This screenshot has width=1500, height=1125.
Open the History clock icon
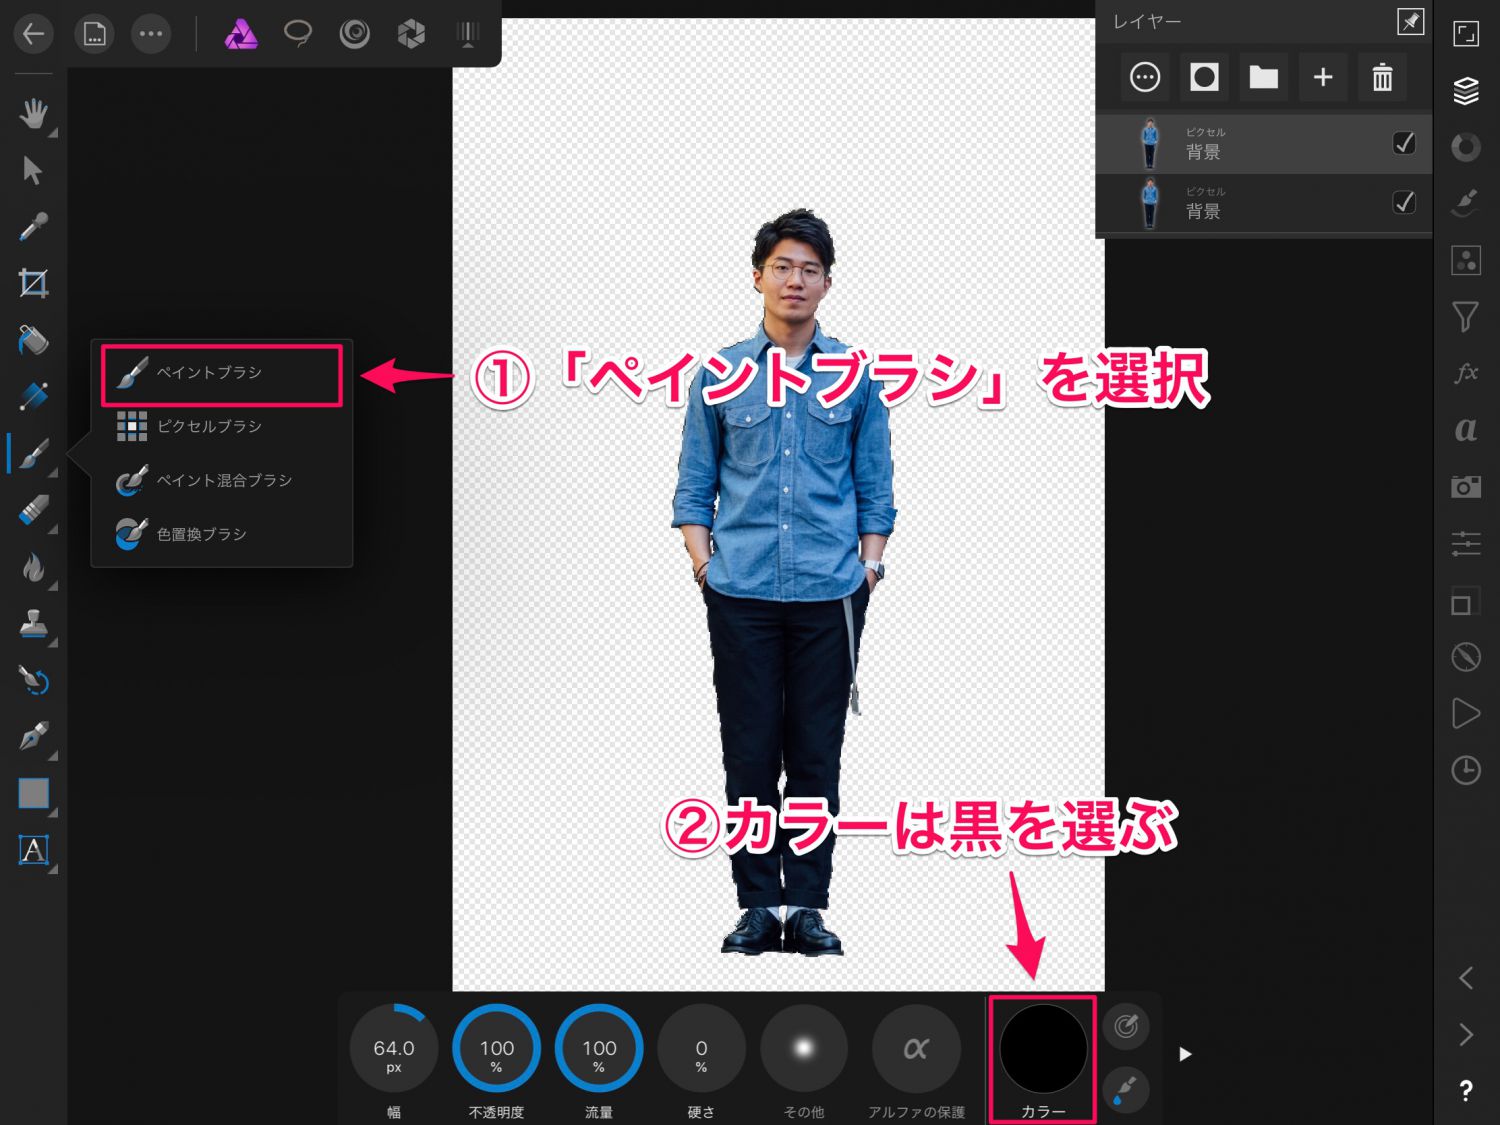pyautogui.click(x=1465, y=770)
